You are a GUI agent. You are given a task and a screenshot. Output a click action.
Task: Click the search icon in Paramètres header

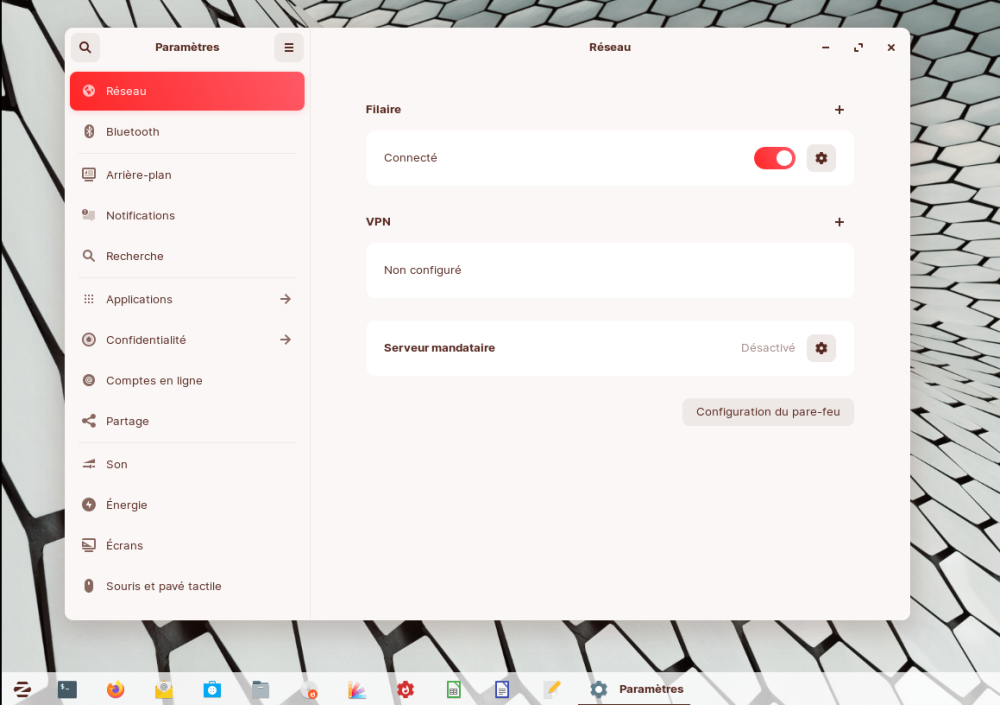coord(85,47)
